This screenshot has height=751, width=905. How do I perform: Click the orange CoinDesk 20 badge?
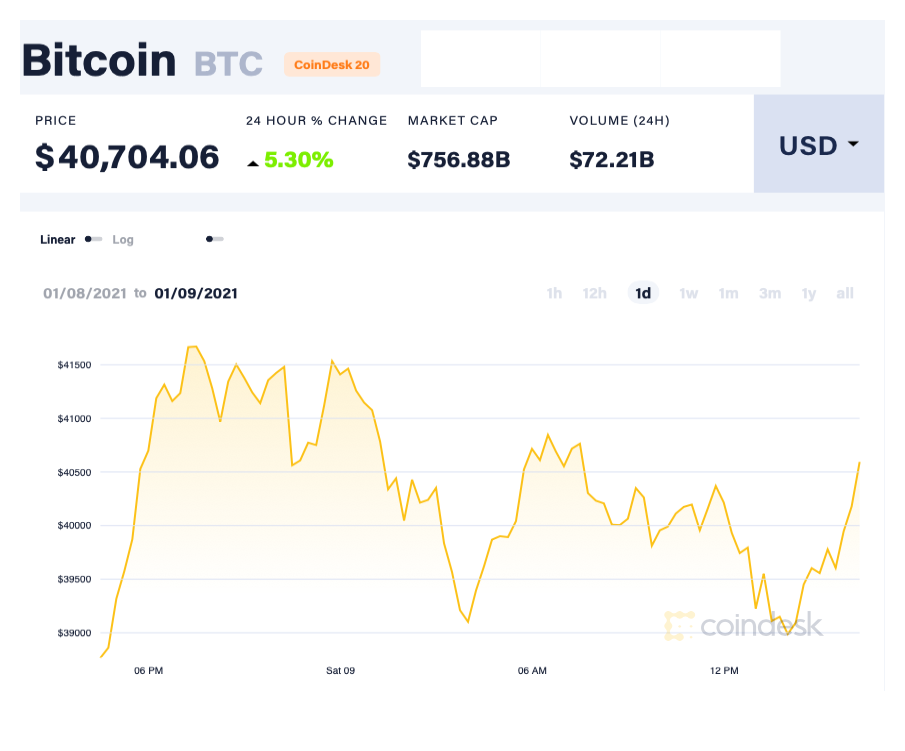pos(332,65)
